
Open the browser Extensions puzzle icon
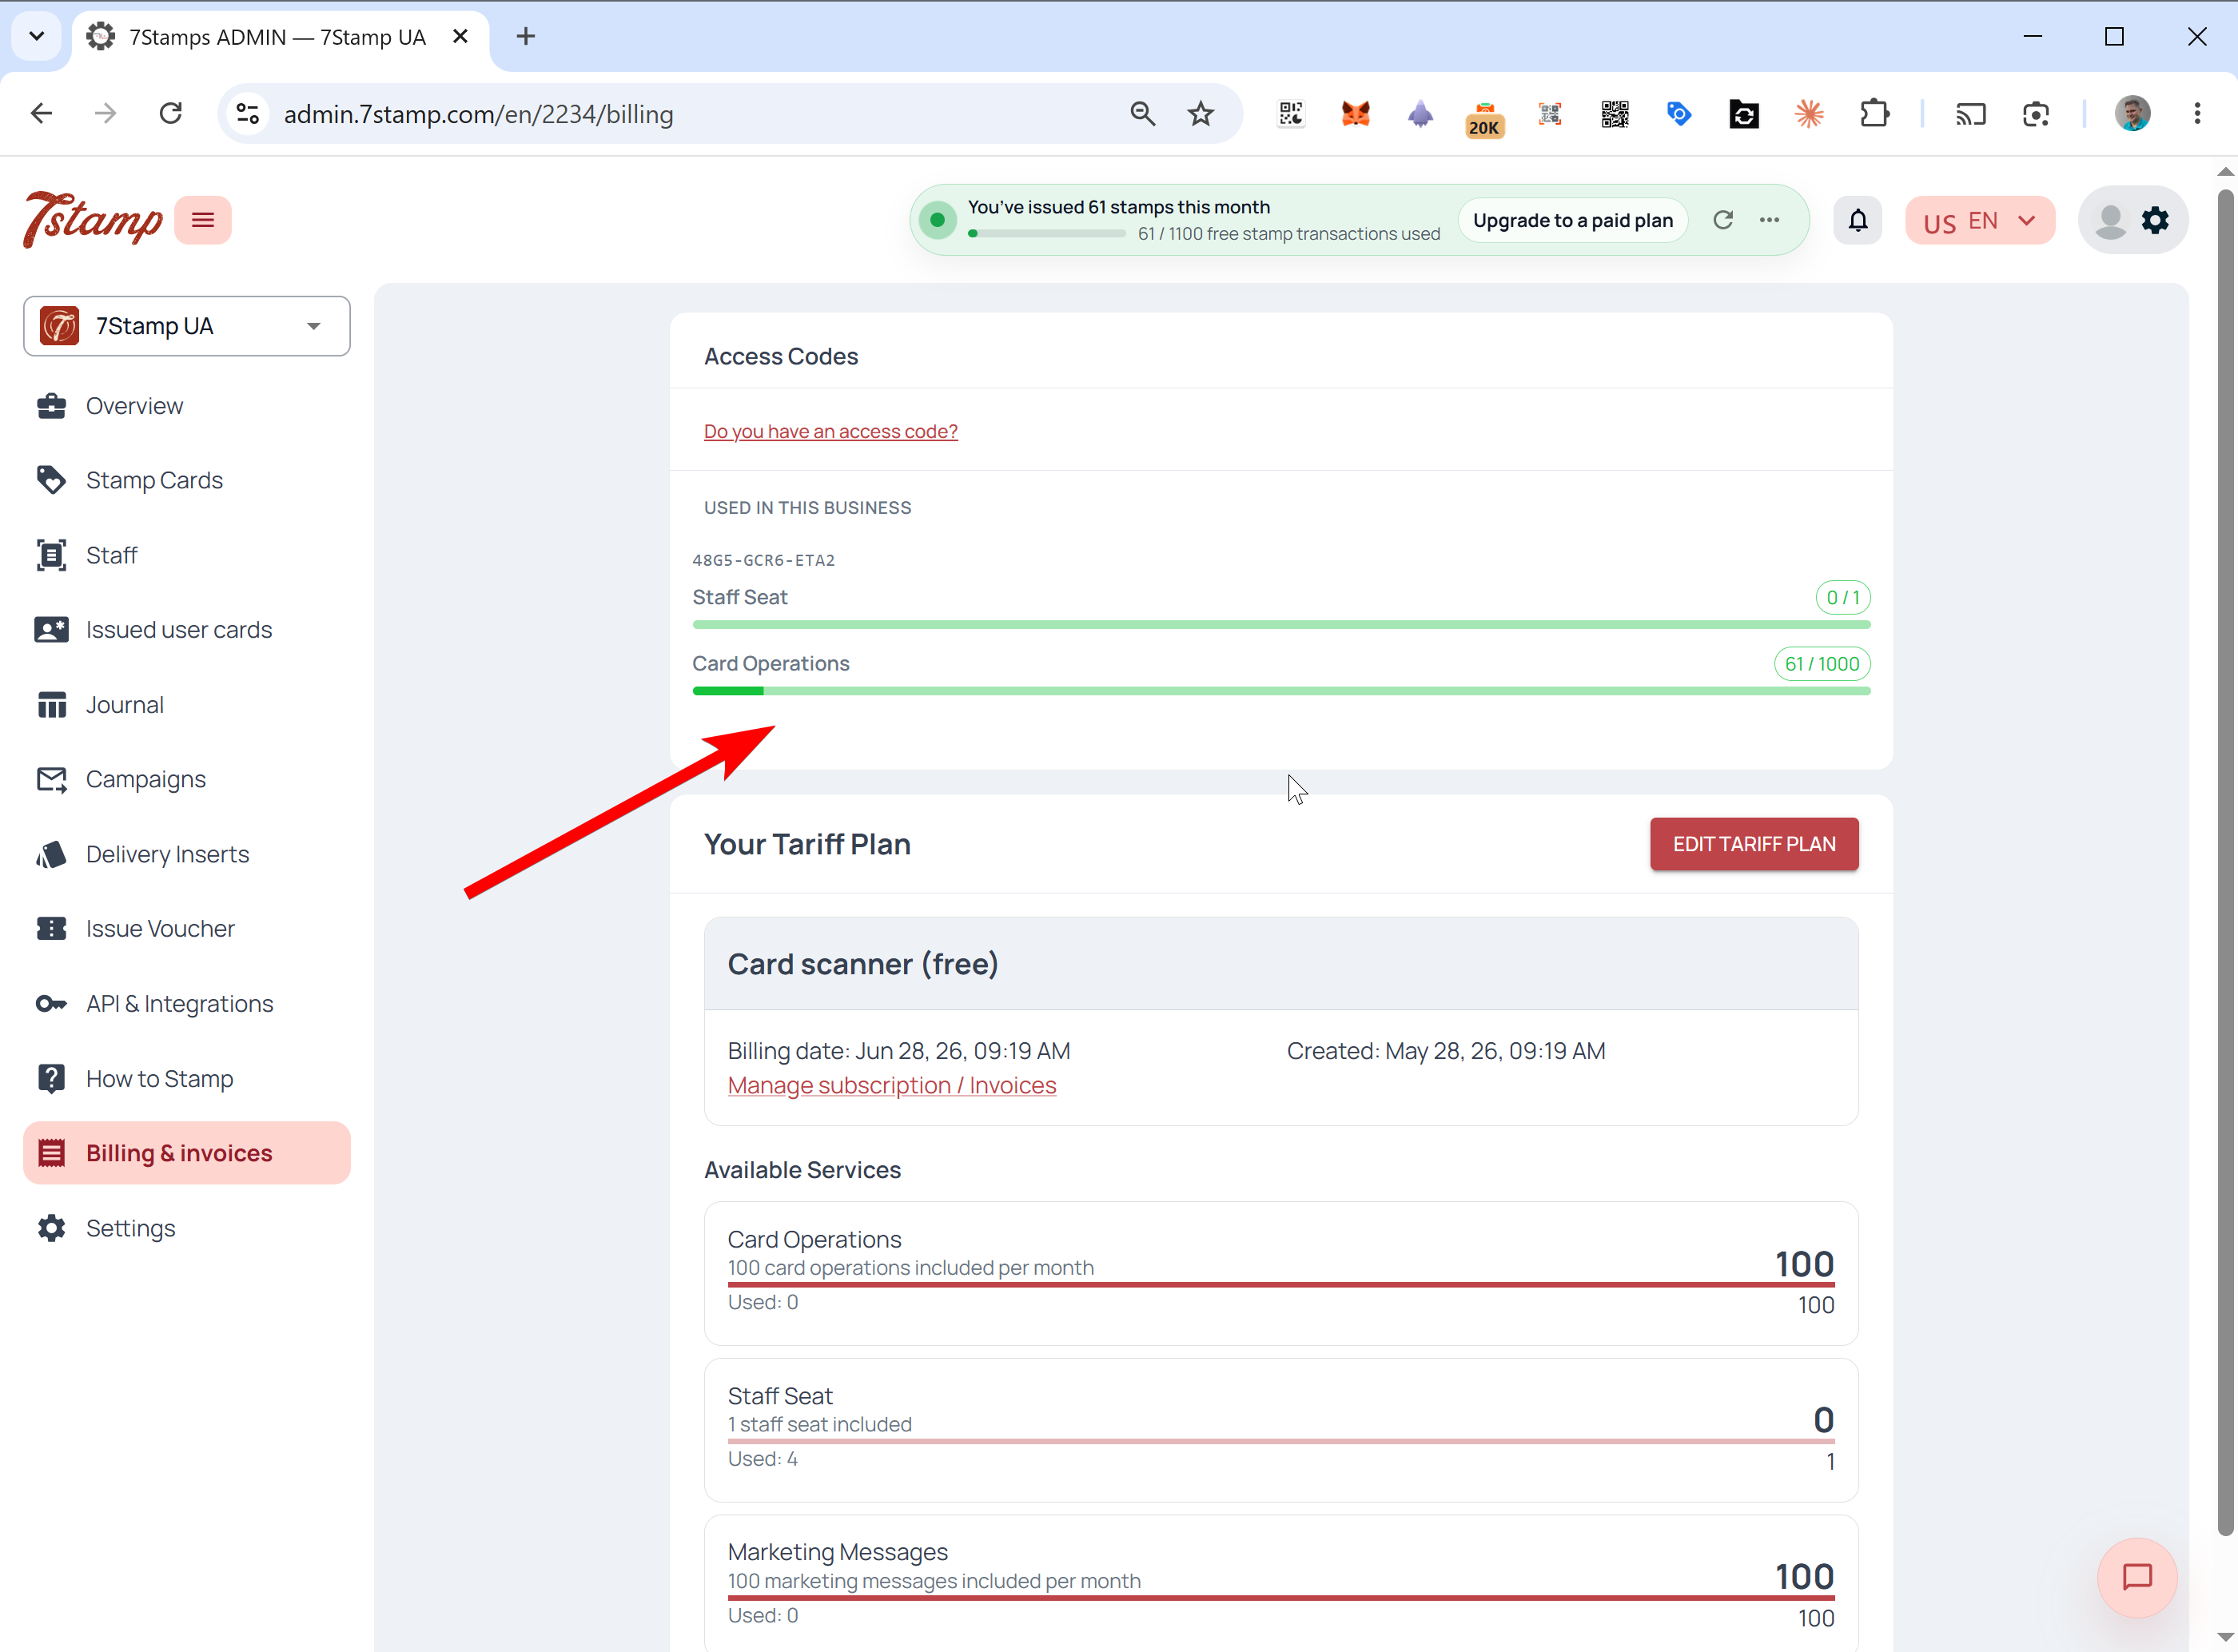pos(1874,114)
